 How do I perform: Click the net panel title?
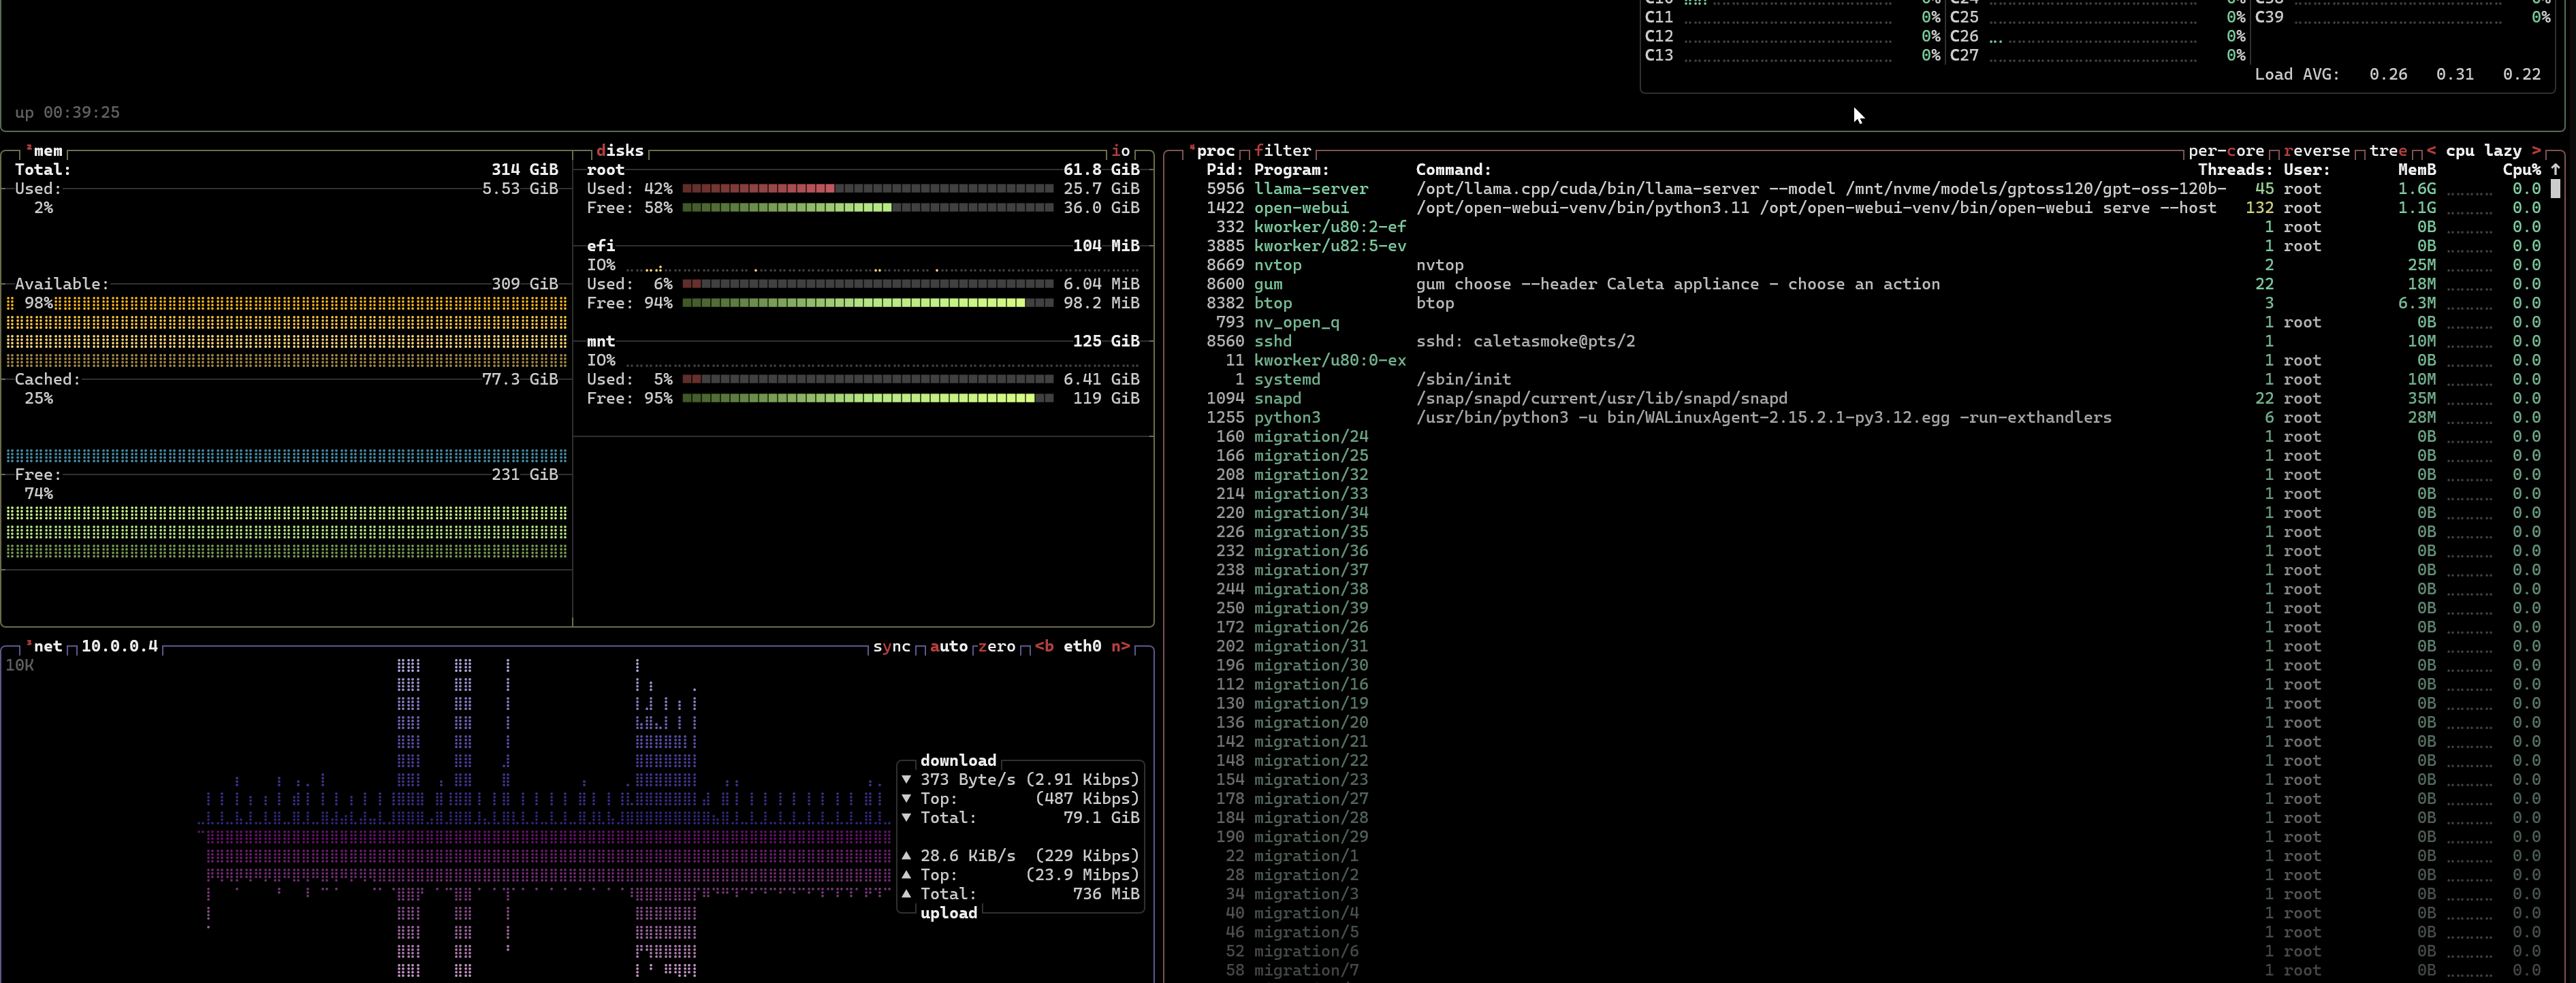(44, 647)
